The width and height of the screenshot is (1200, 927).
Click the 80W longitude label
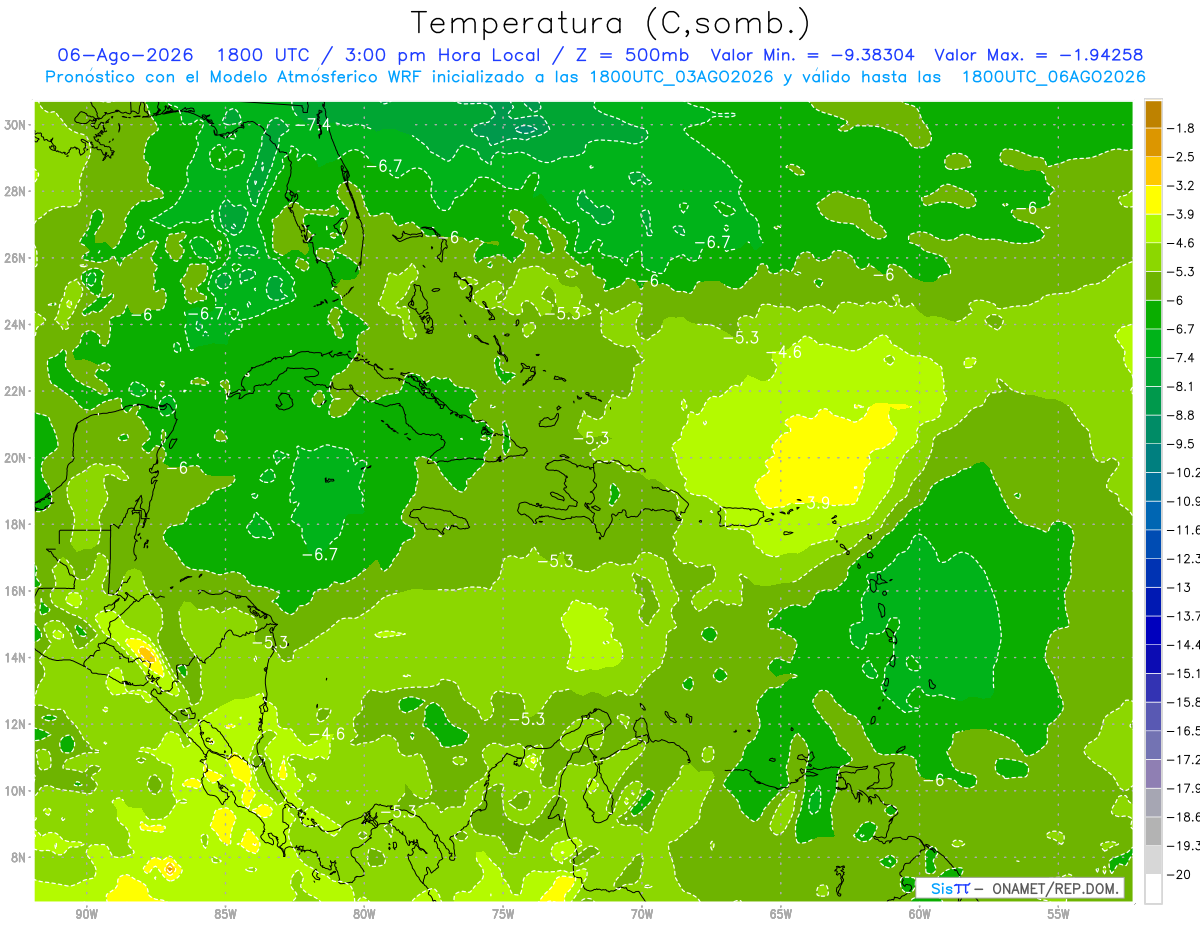coord(364,914)
